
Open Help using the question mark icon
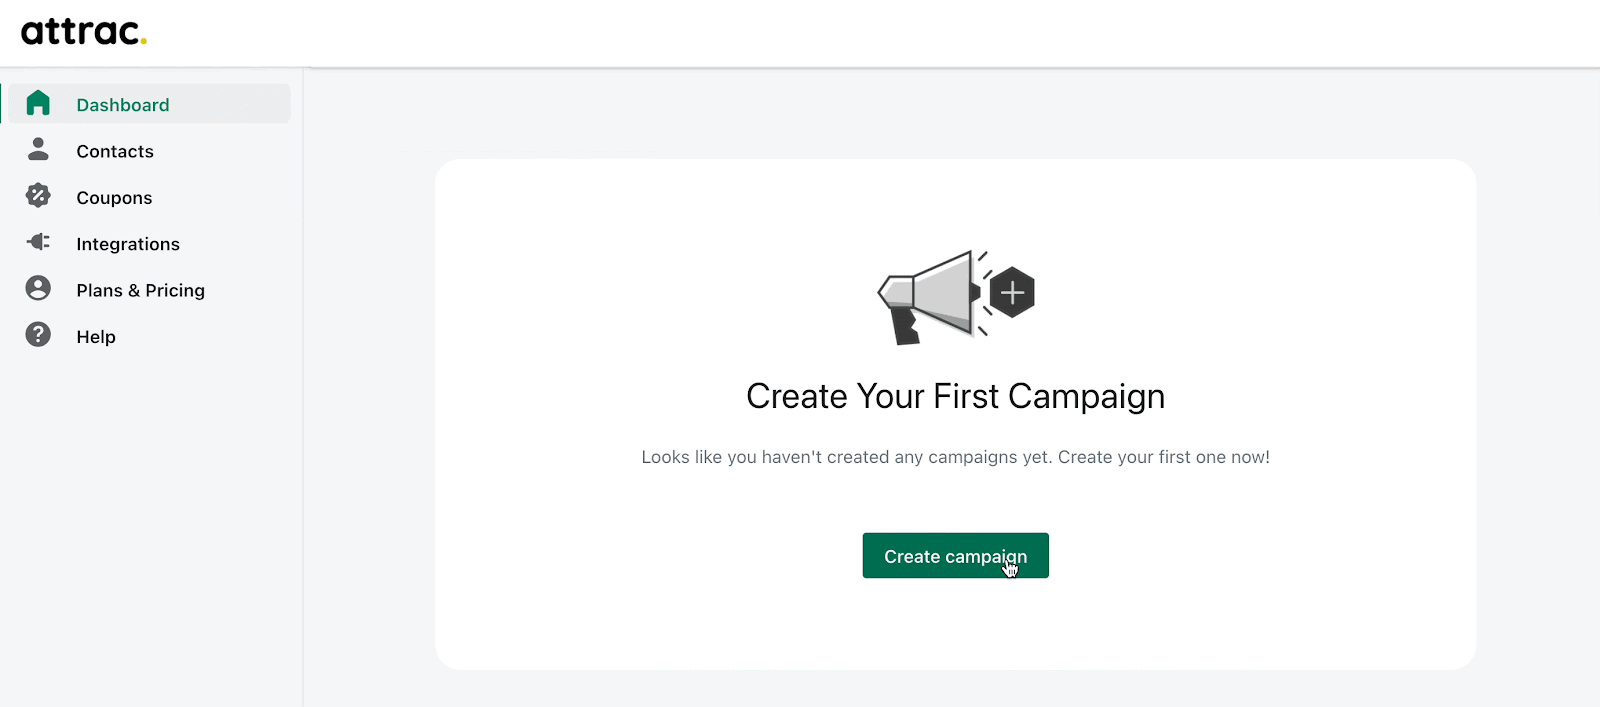coord(38,334)
